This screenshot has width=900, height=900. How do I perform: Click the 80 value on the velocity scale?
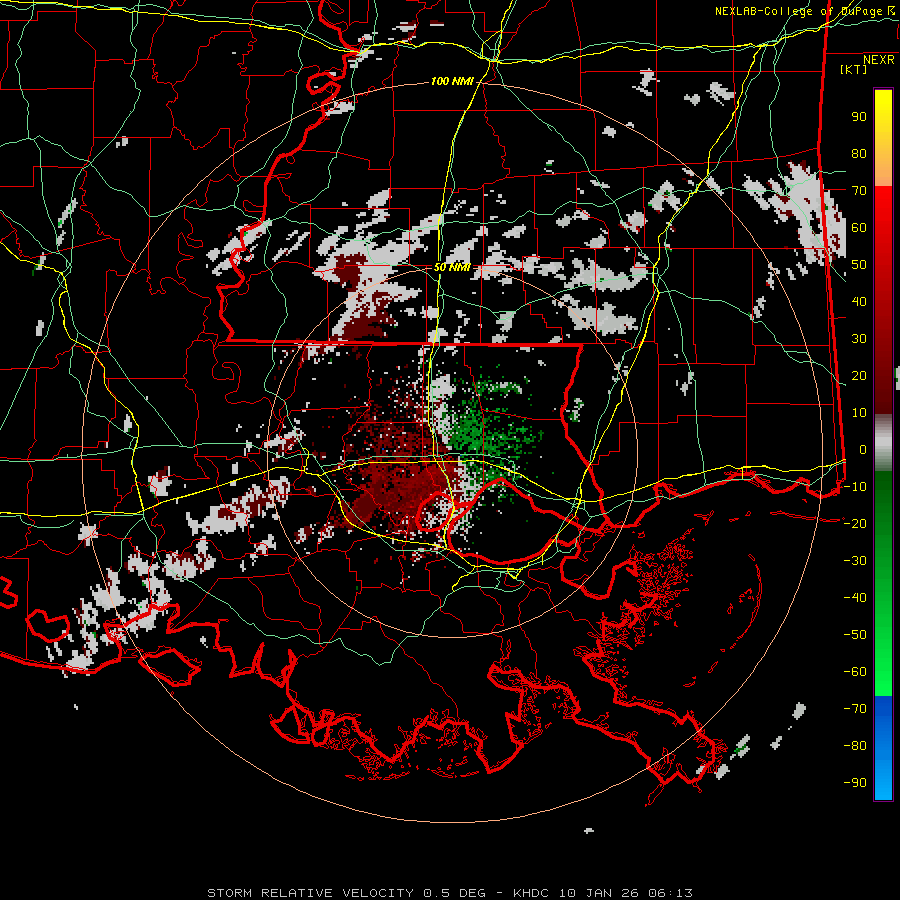point(859,154)
